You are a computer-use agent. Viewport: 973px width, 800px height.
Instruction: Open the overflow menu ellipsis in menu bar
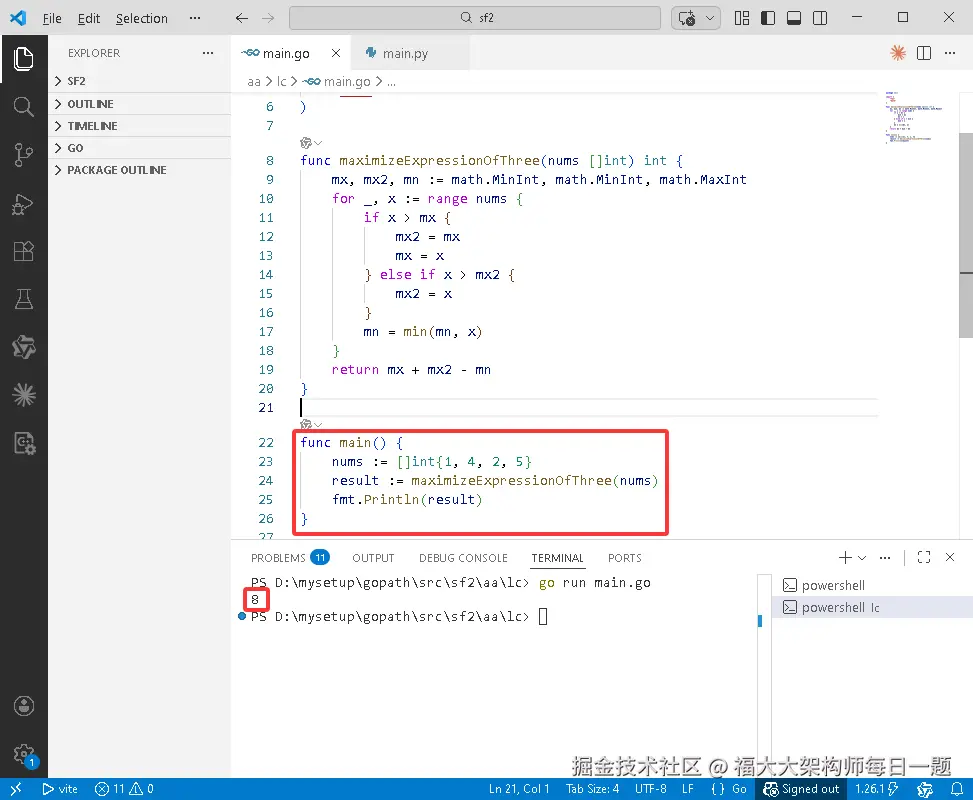tap(195, 18)
